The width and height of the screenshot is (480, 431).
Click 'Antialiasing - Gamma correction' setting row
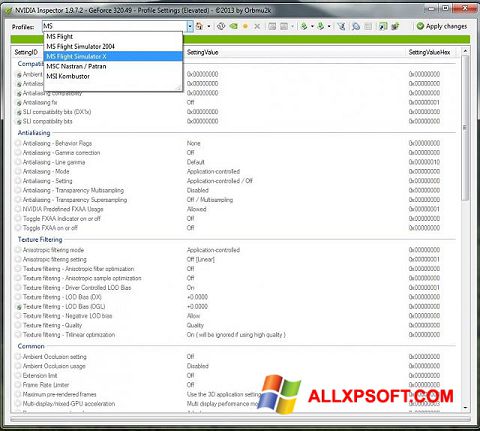236,153
